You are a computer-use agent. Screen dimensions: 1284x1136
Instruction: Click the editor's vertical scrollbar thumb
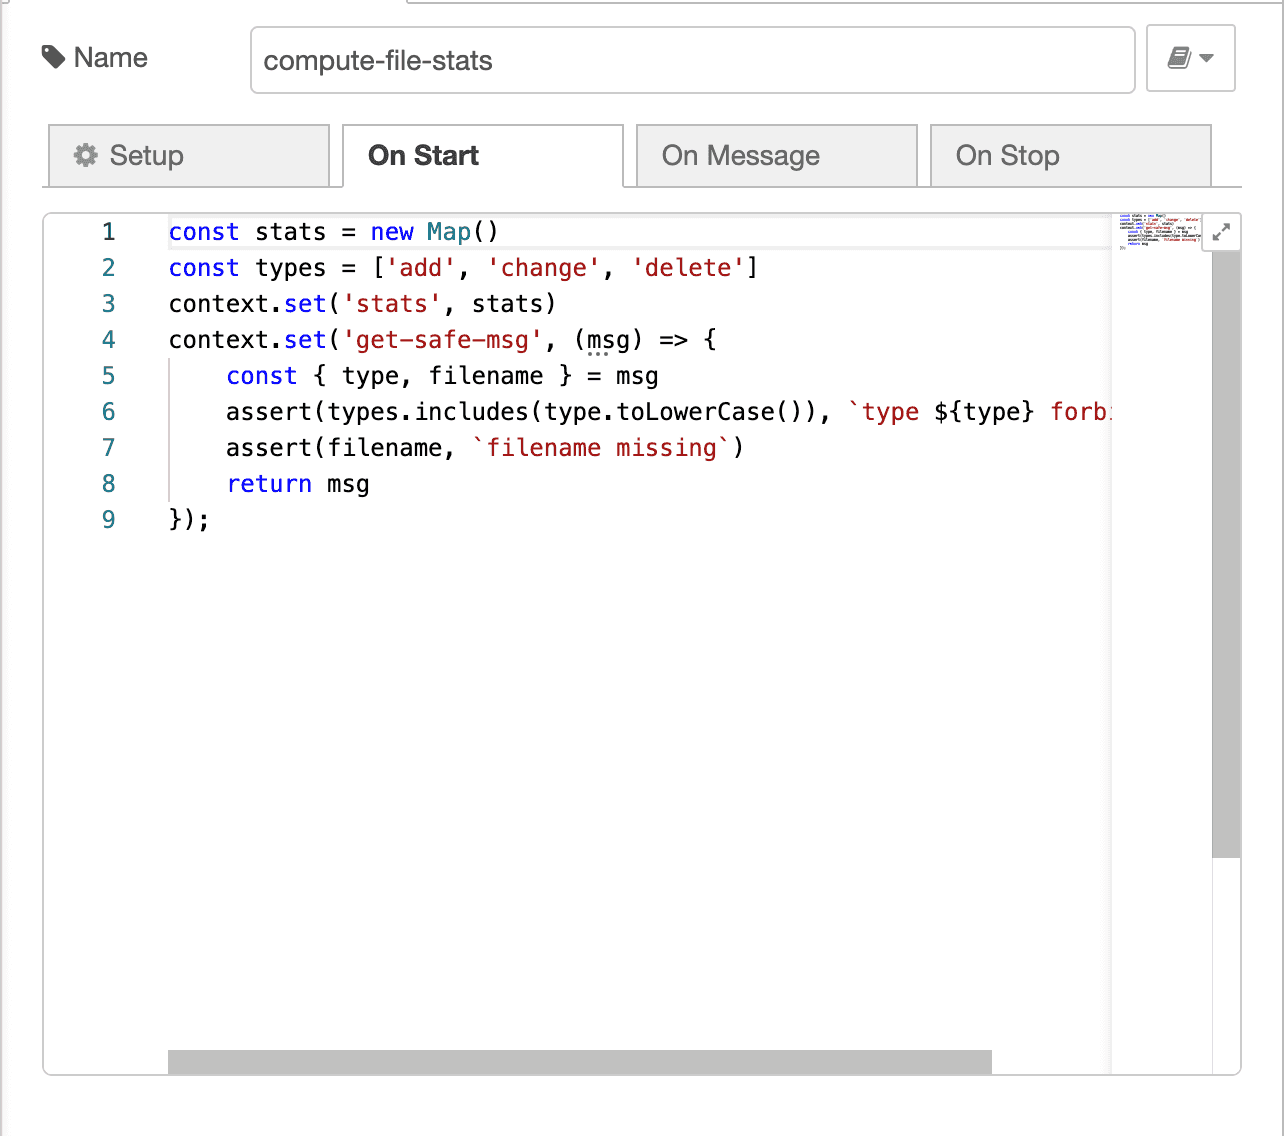[1225, 550]
